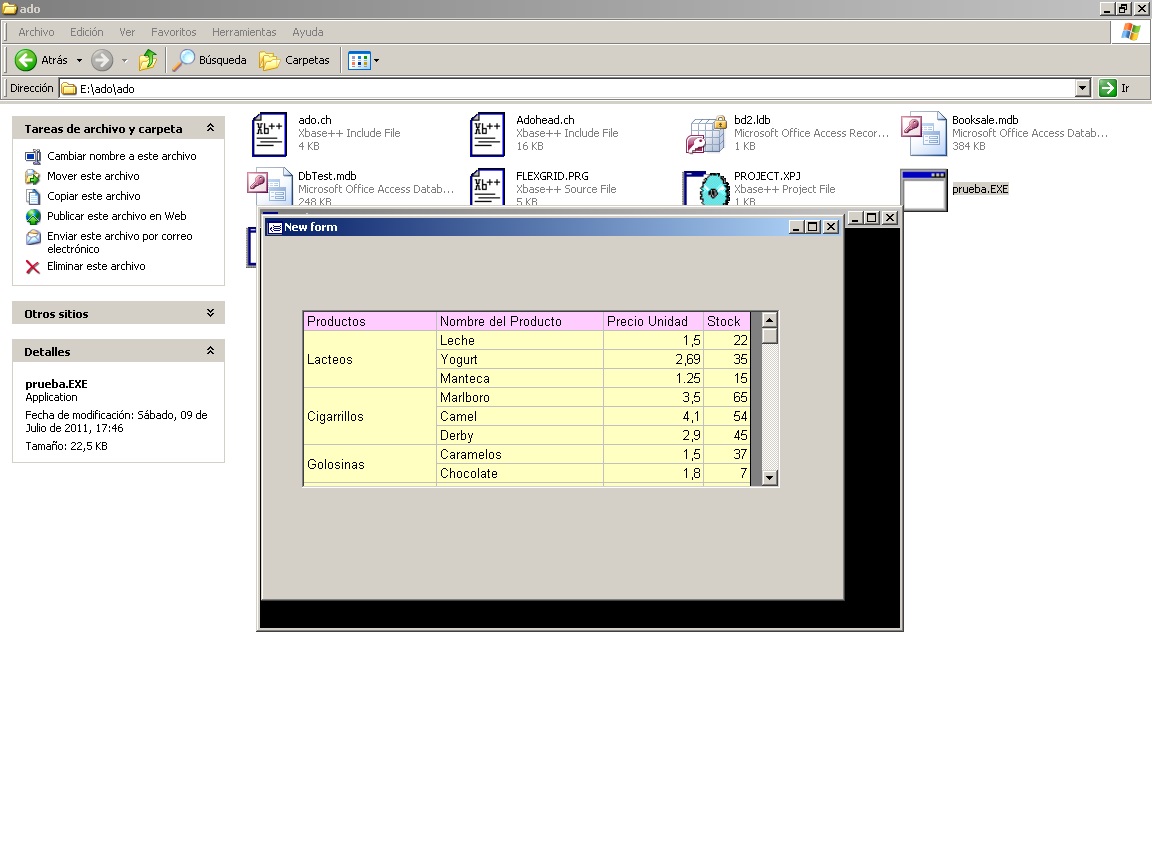This screenshot has height=864, width=1152.
Task: Expand the address bar dropdown arrow
Action: (x=1082, y=88)
